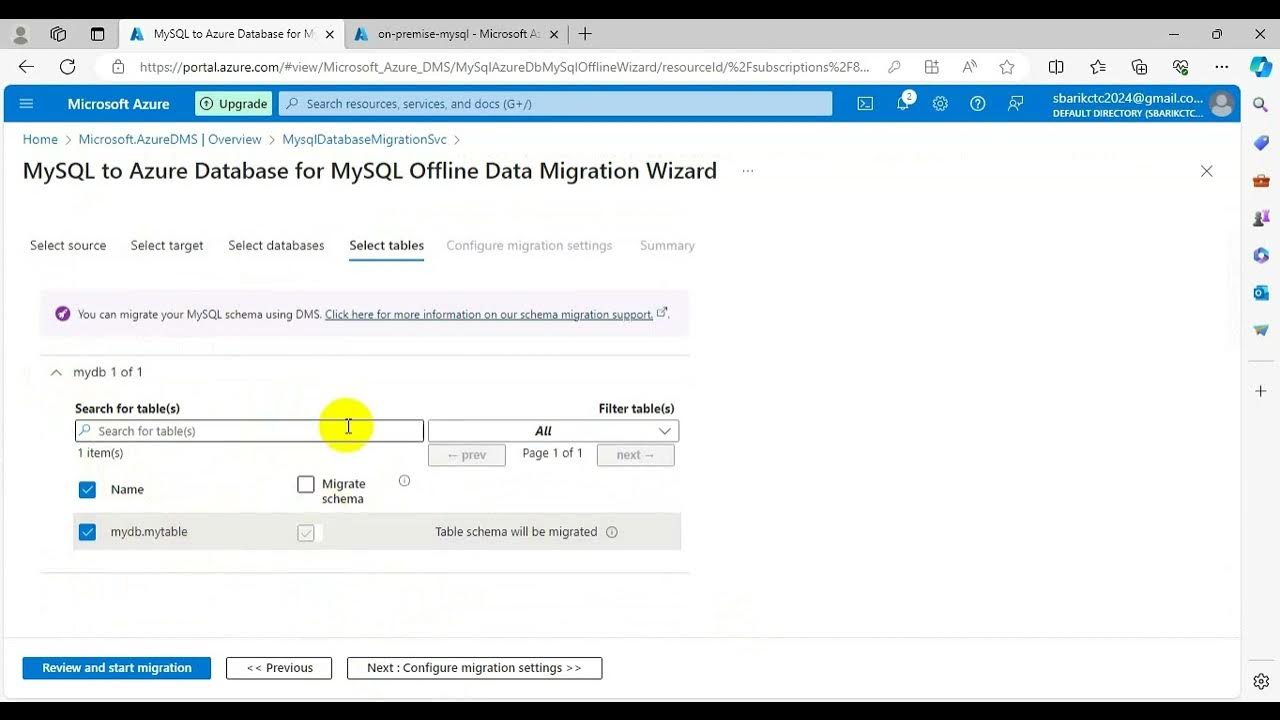1280x720 pixels.
Task: Open the sidebar settings gear at bottom
Action: pyautogui.click(x=1261, y=681)
